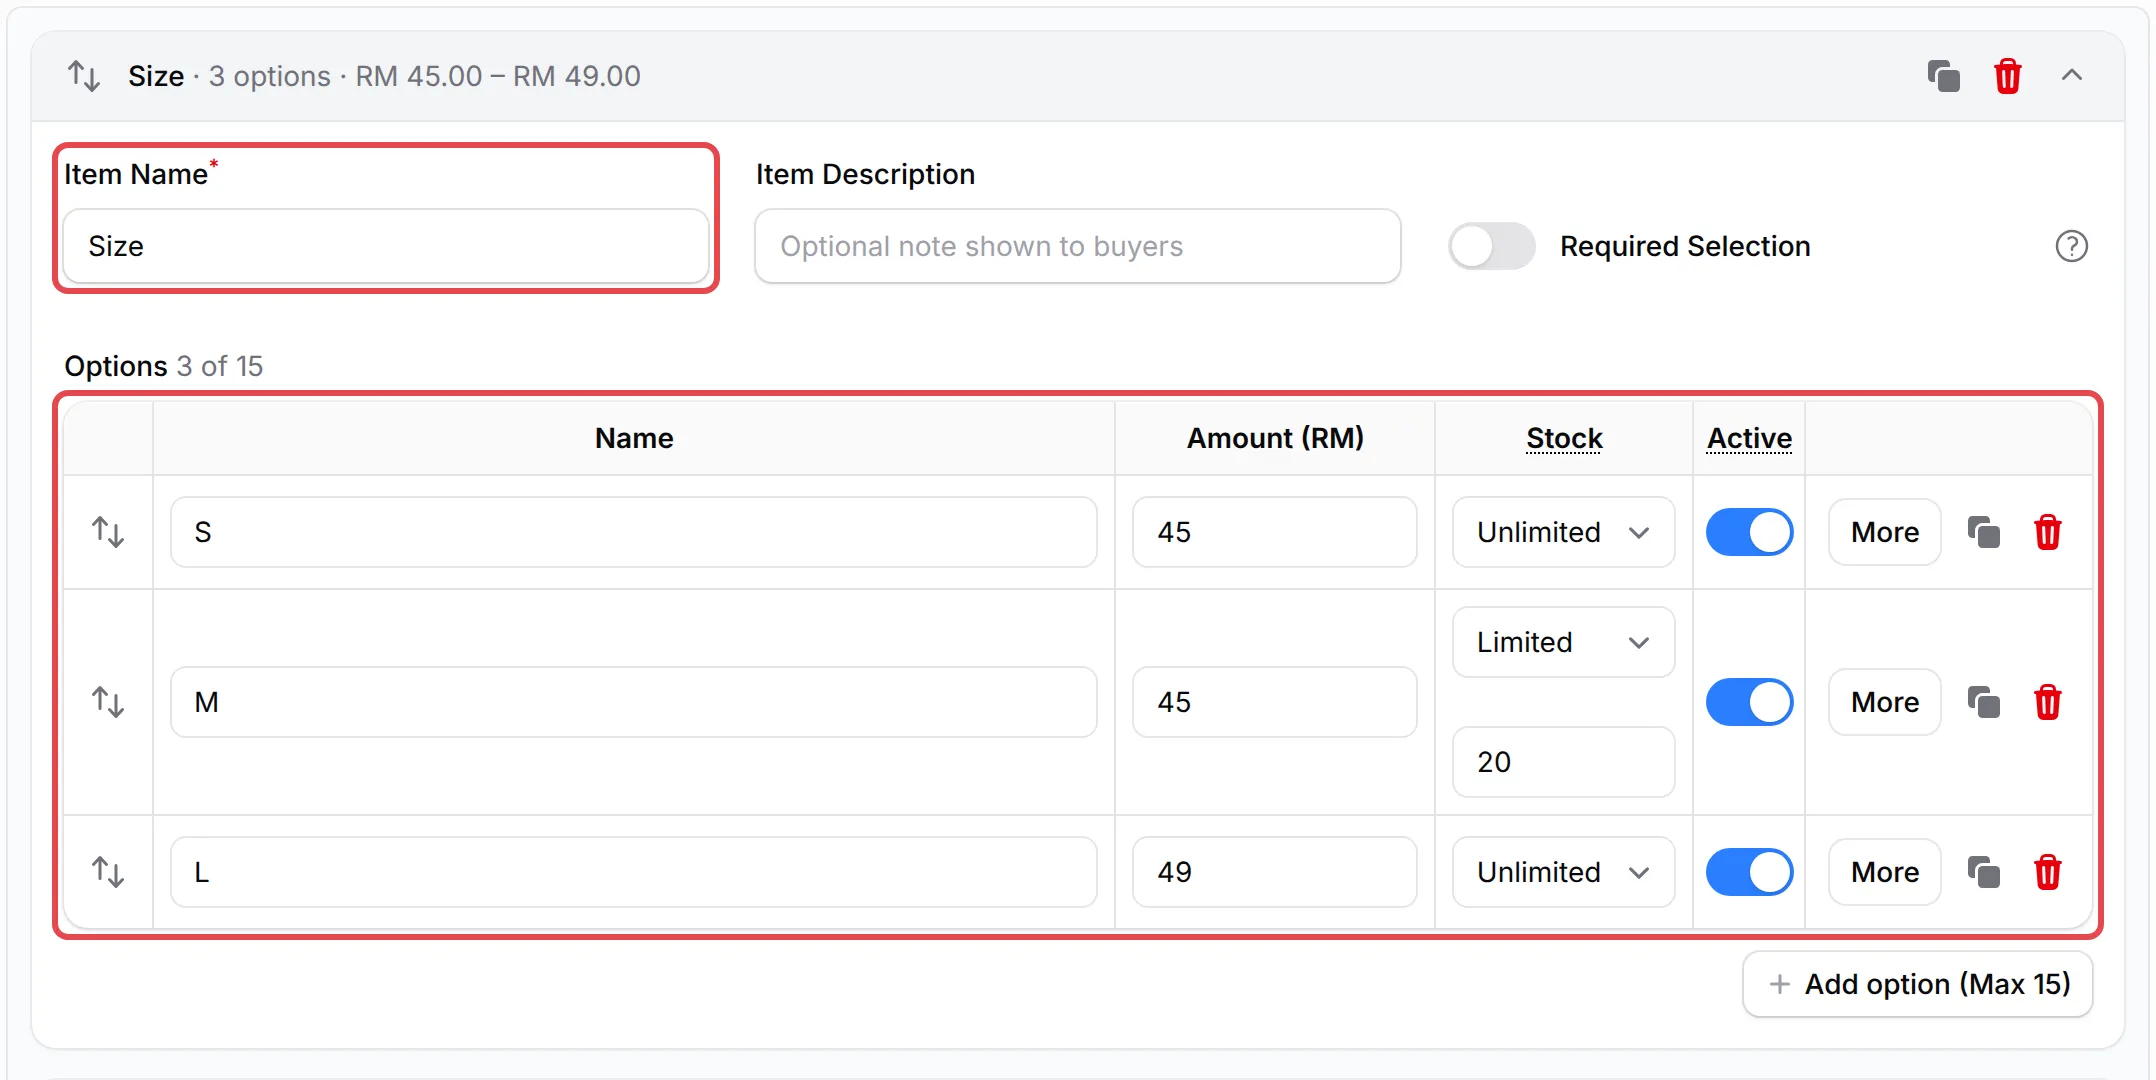
Task: Click the amount field for option S
Action: pos(1275,532)
